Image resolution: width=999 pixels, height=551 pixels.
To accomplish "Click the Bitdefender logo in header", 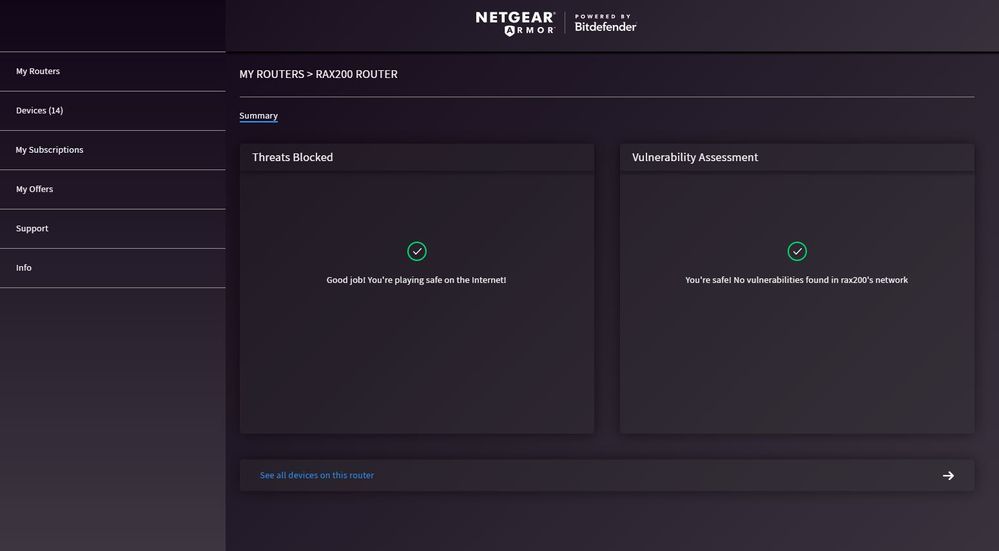I will tap(605, 27).
